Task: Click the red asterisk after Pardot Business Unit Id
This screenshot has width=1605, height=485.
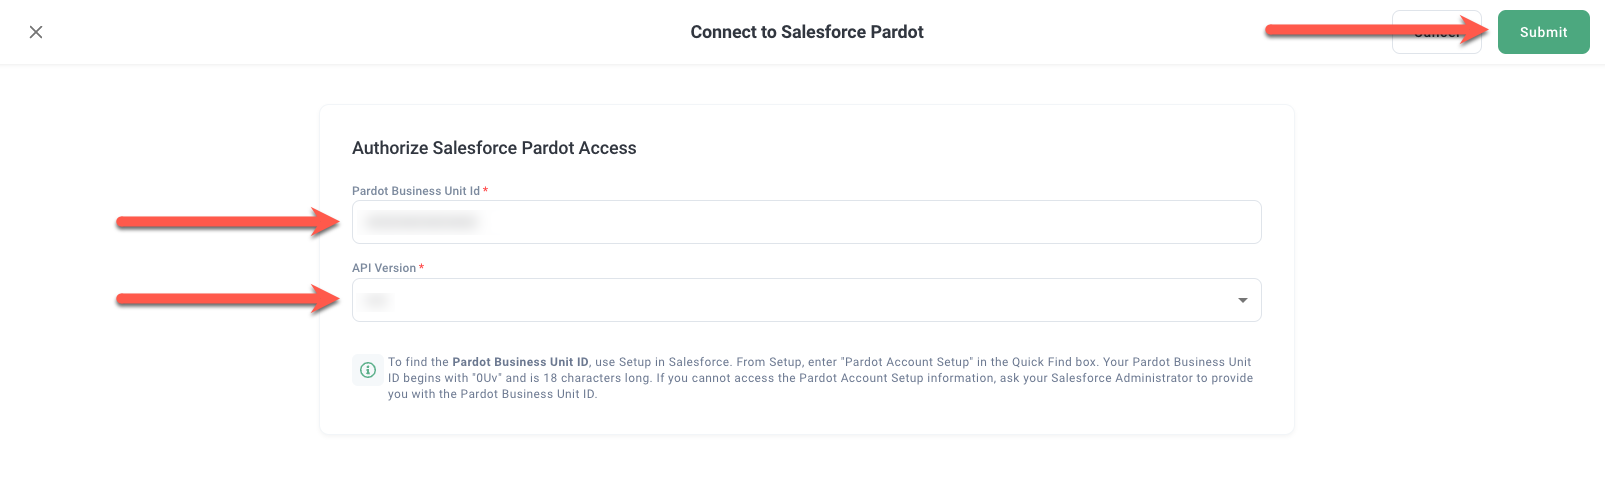Action: point(486,190)
